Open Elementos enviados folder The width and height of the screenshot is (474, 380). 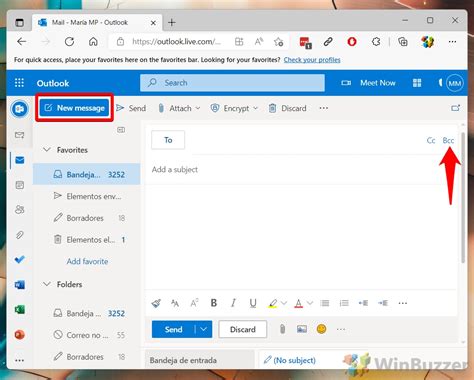pyautogui.click(x=87, y=196)
